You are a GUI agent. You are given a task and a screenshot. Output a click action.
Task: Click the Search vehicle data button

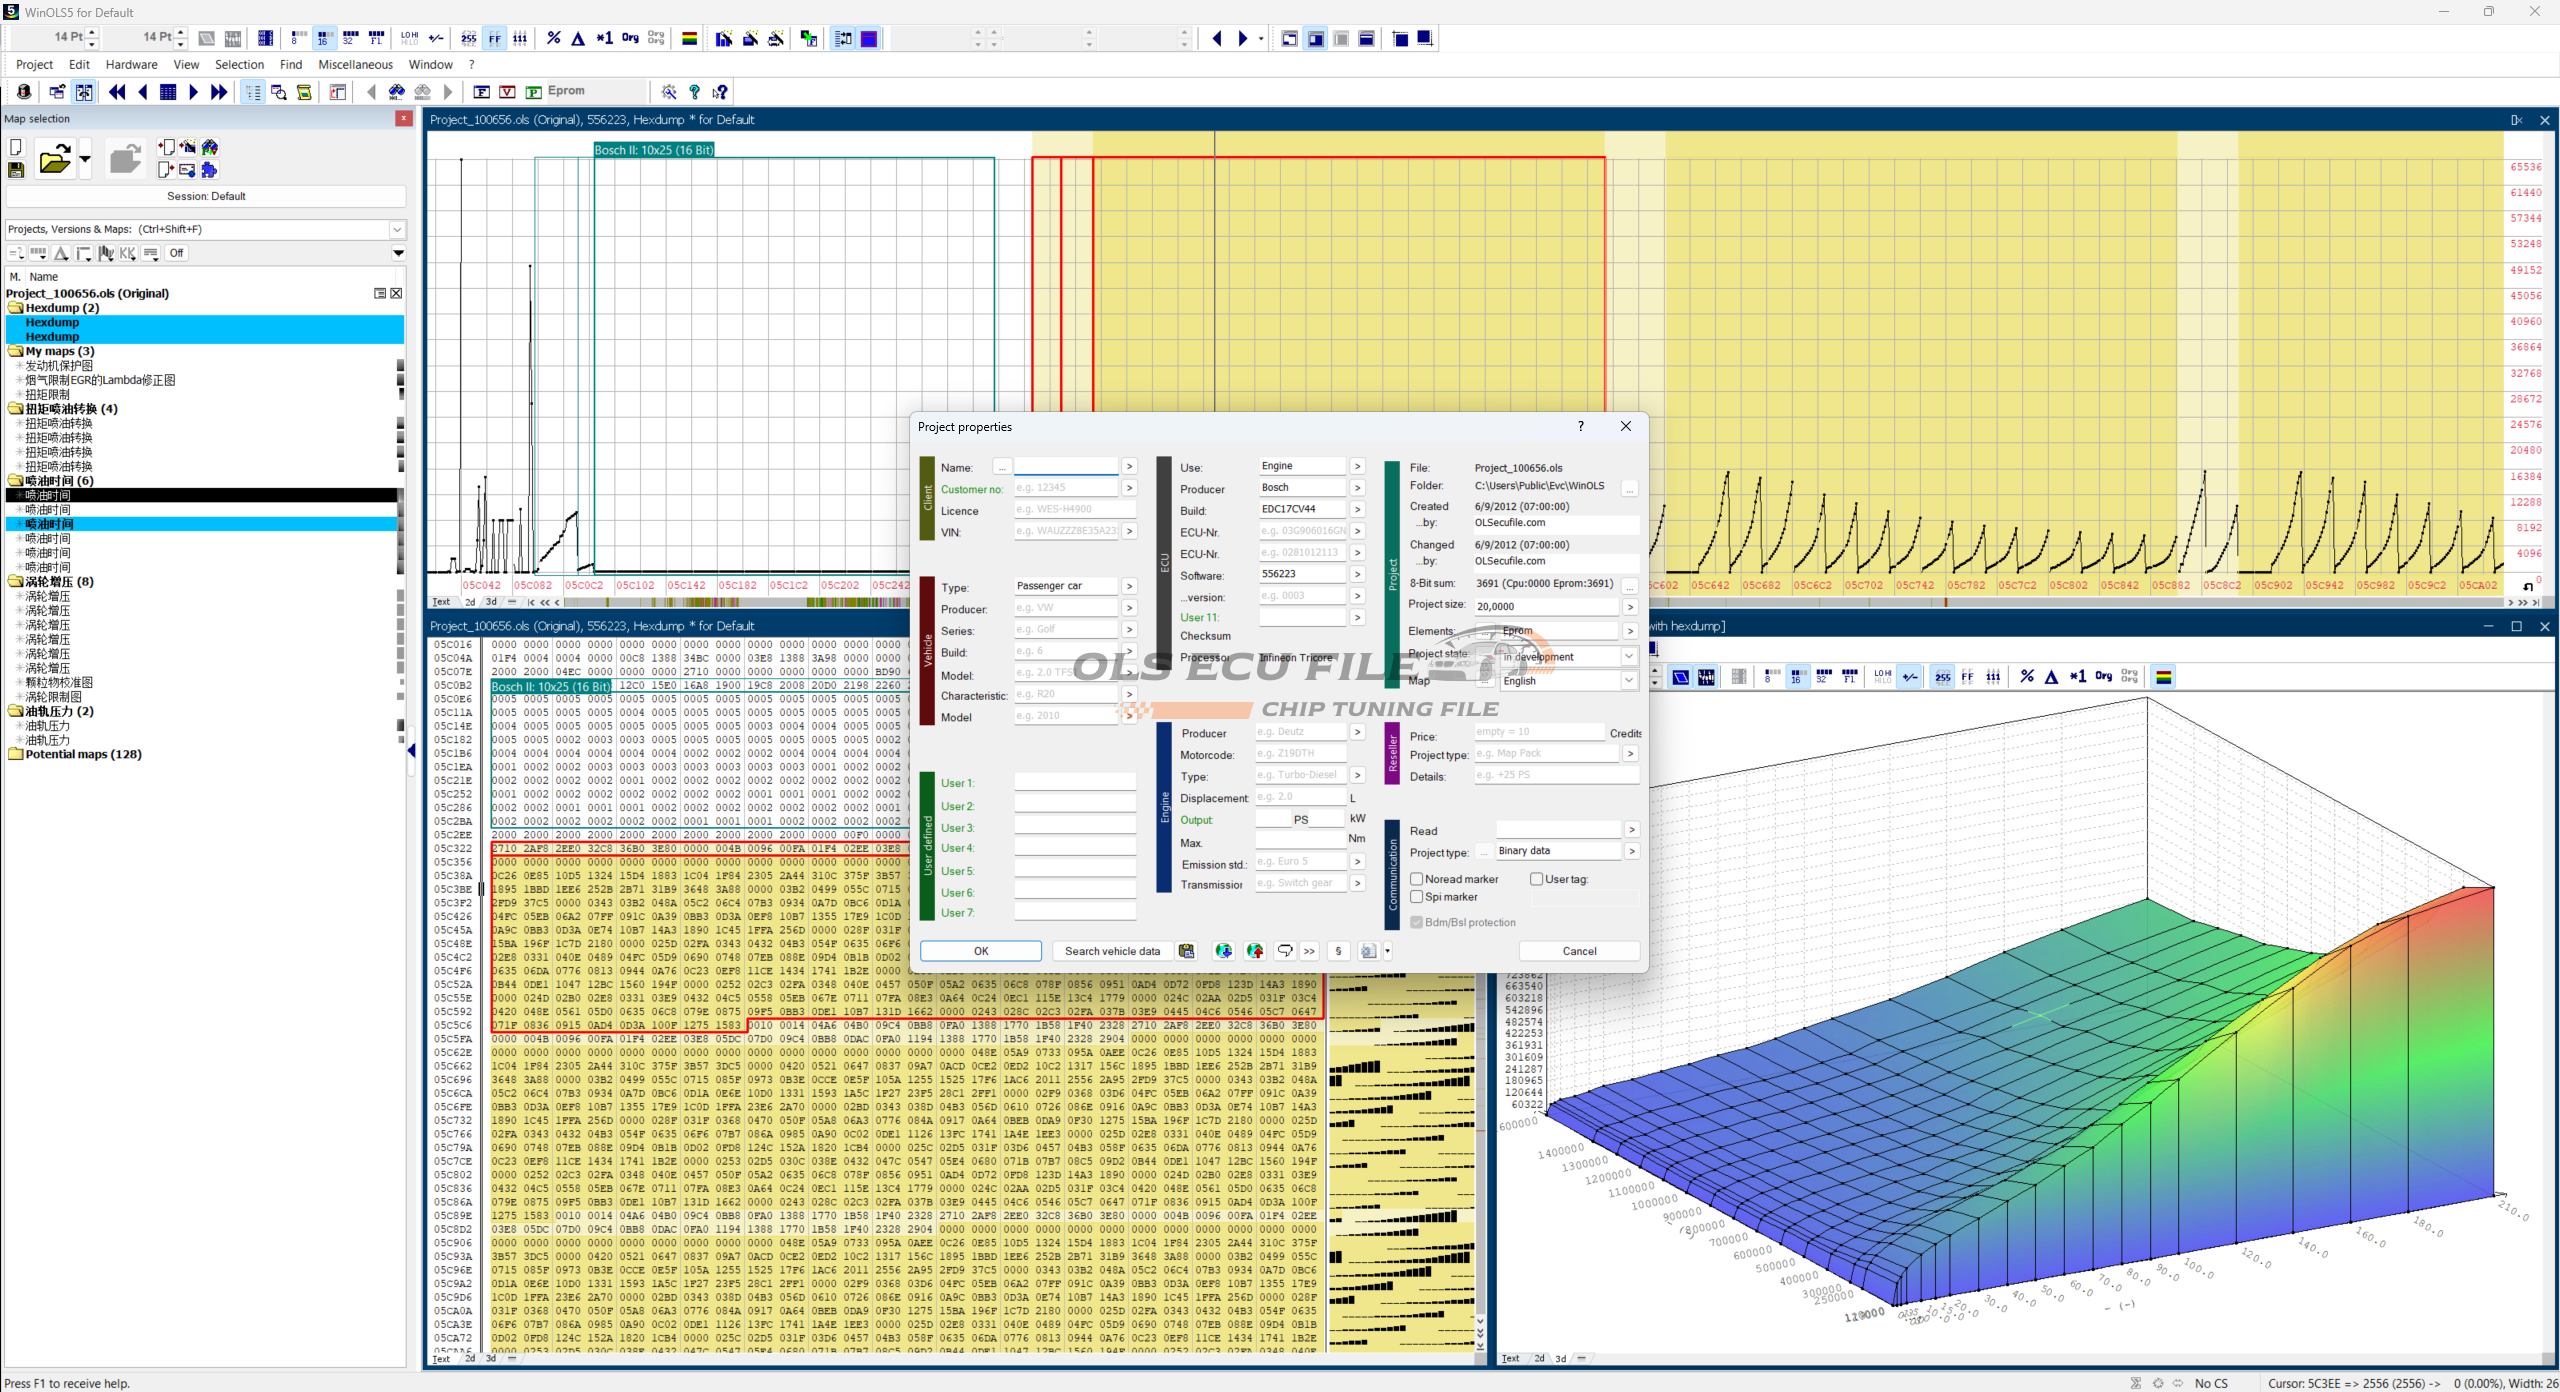point(1111,951)
